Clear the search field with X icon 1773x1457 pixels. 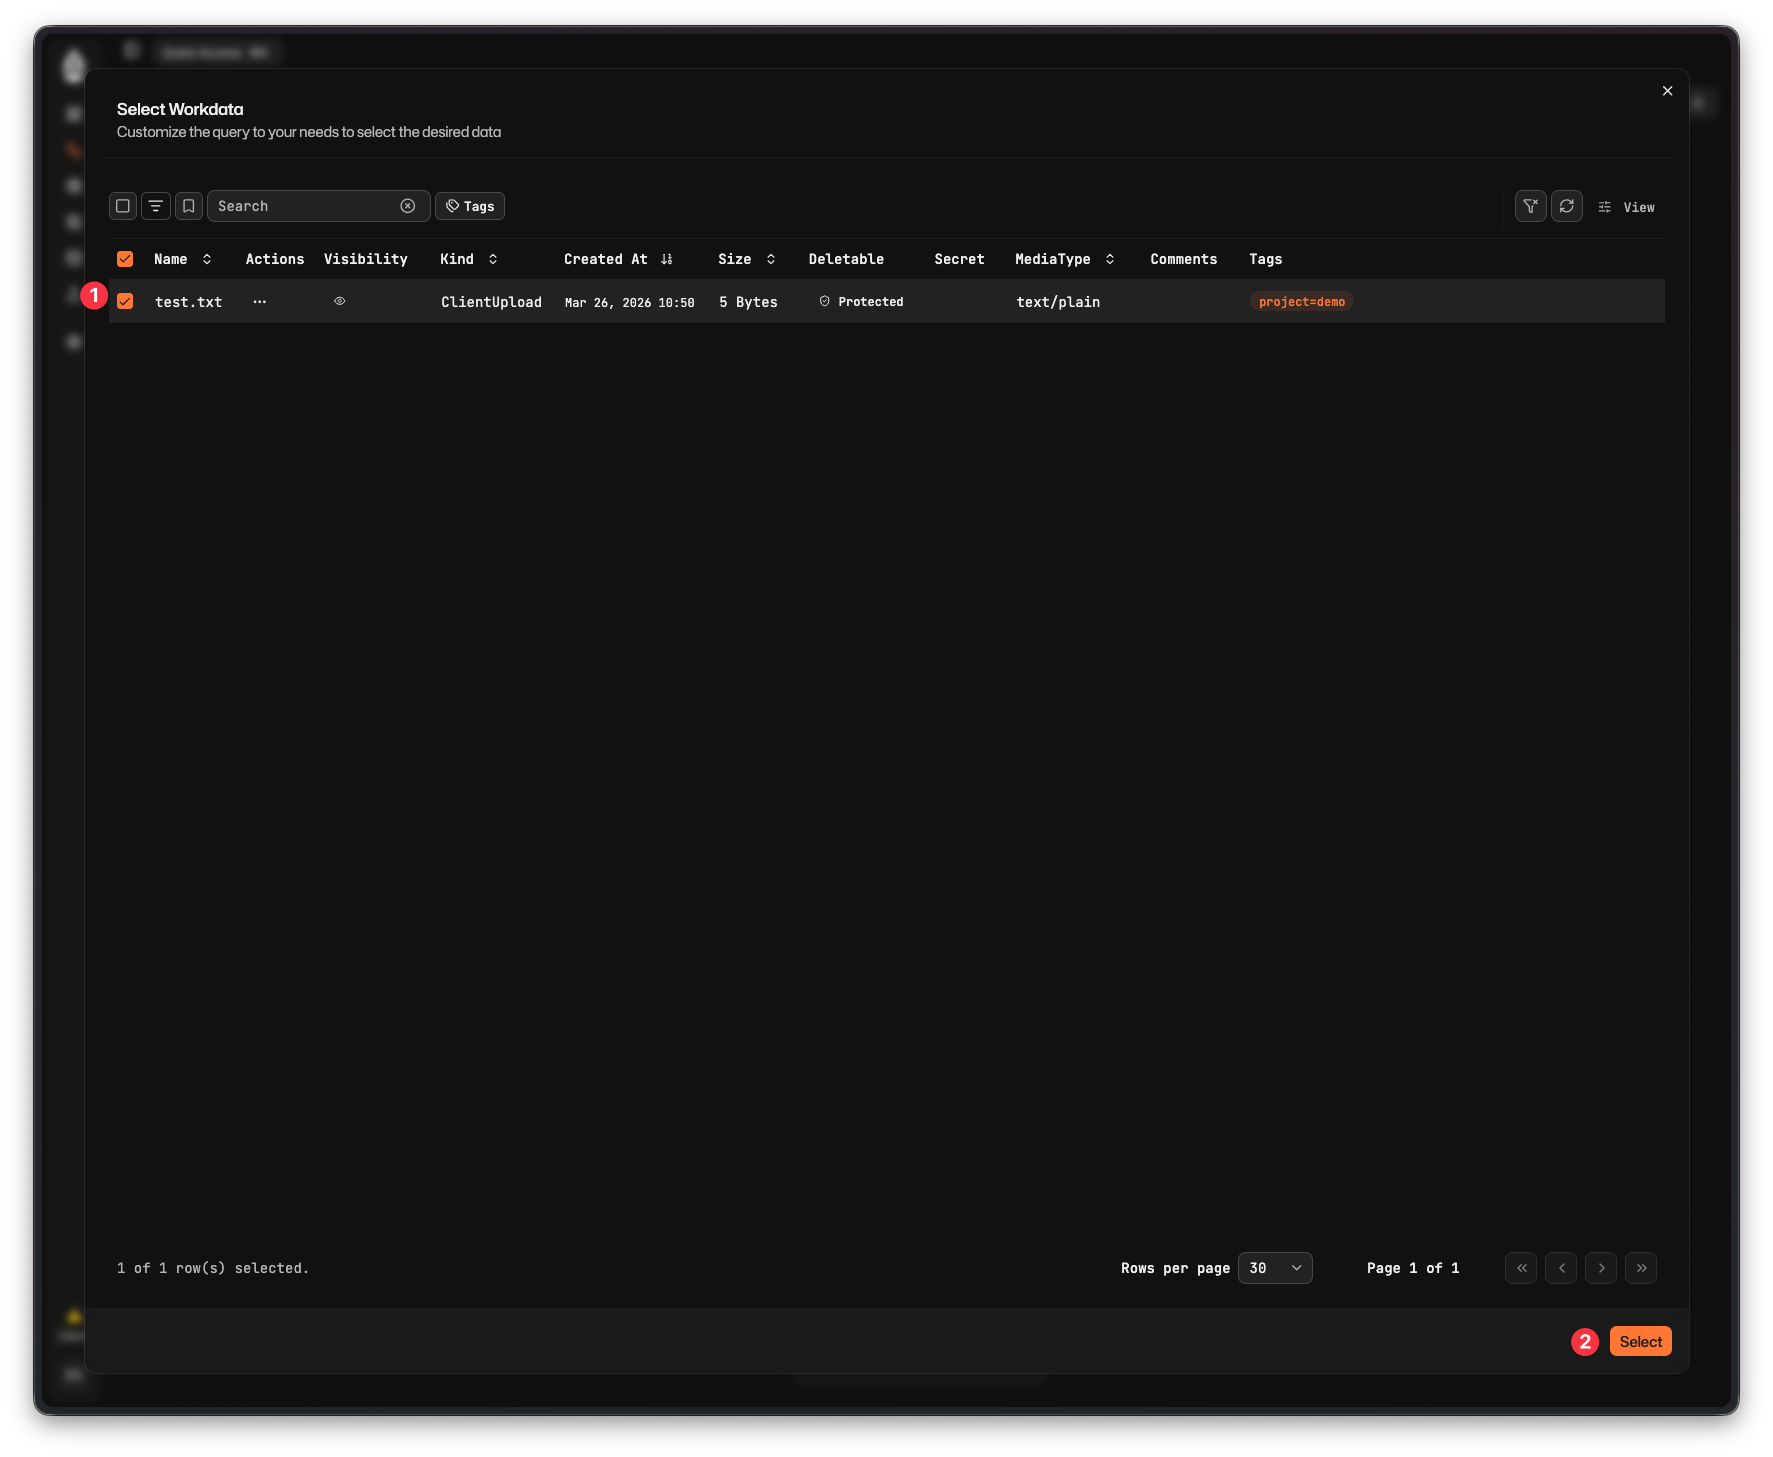click(x=408, y=206)
